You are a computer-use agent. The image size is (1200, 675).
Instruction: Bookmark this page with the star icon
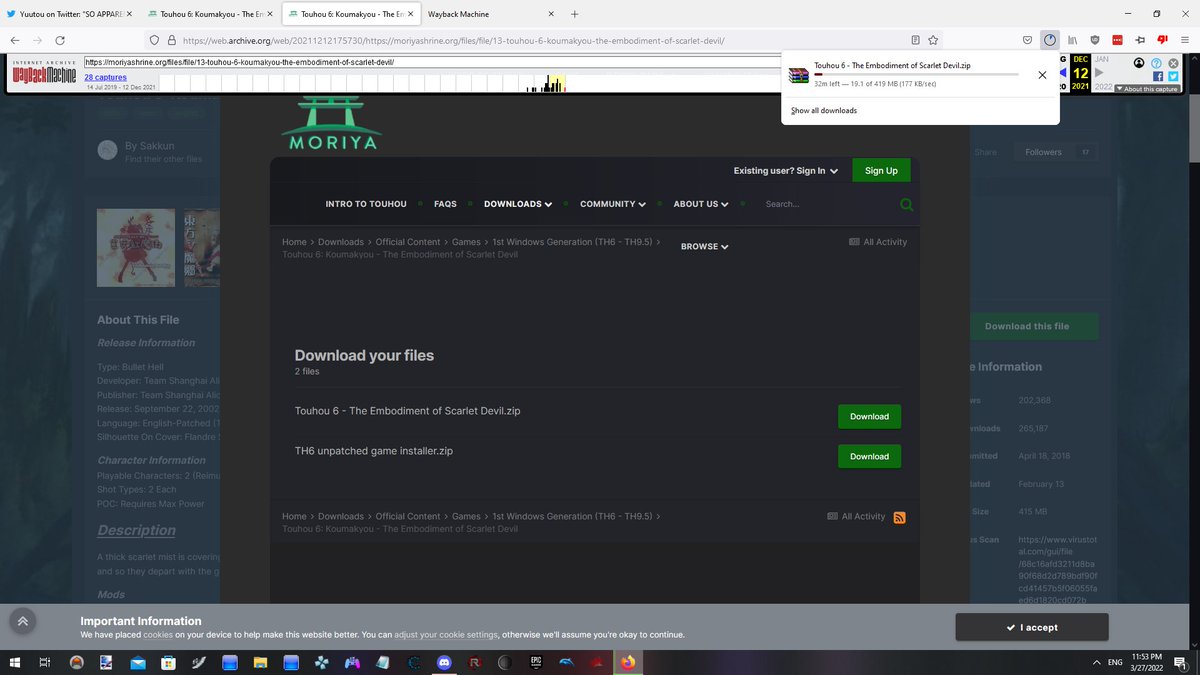[933, 40]
